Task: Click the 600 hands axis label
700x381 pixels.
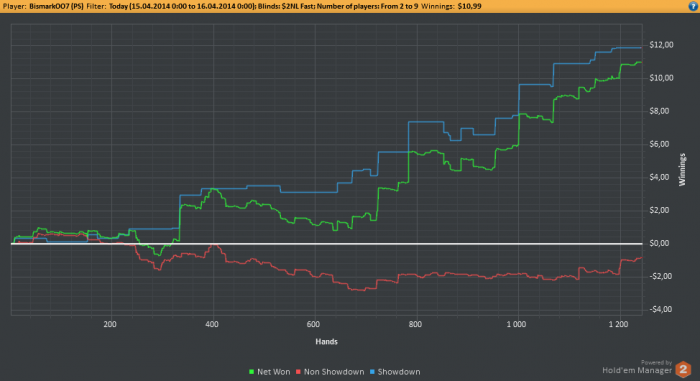Action: pyautogui.click(x=313, y=324)
